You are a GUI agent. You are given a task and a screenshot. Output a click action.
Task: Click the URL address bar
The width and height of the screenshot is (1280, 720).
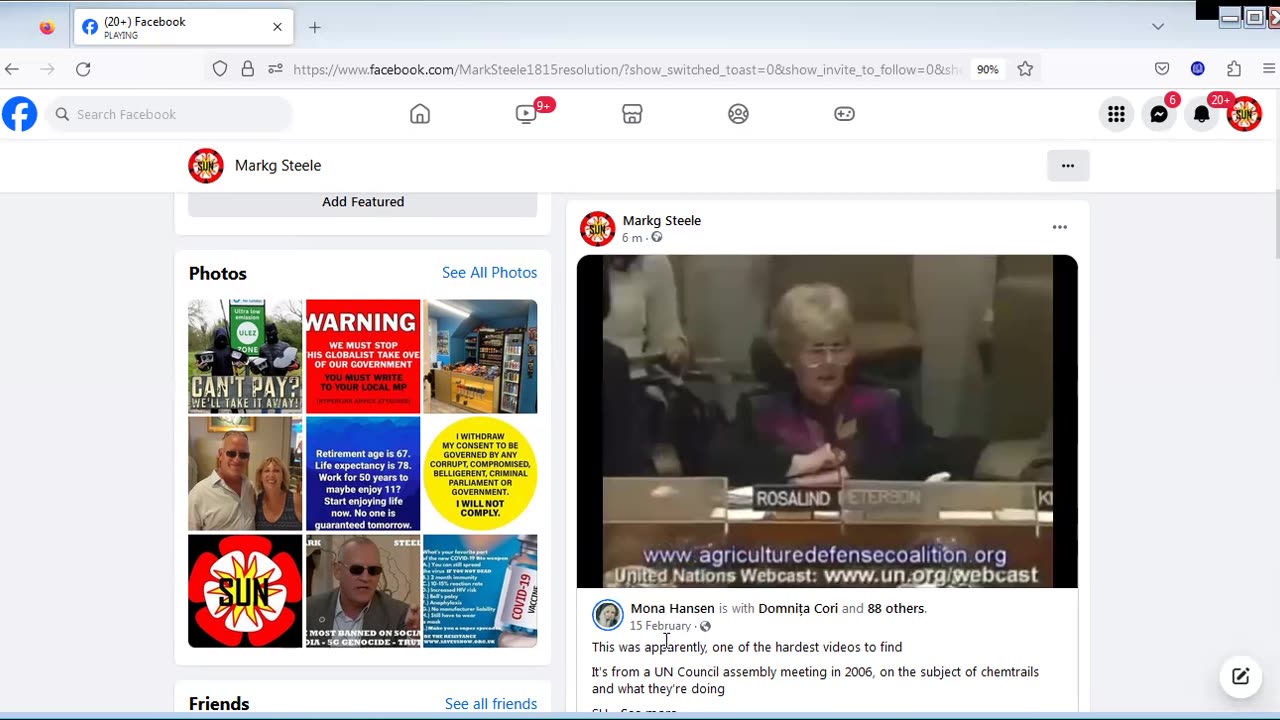pos(626,69)
